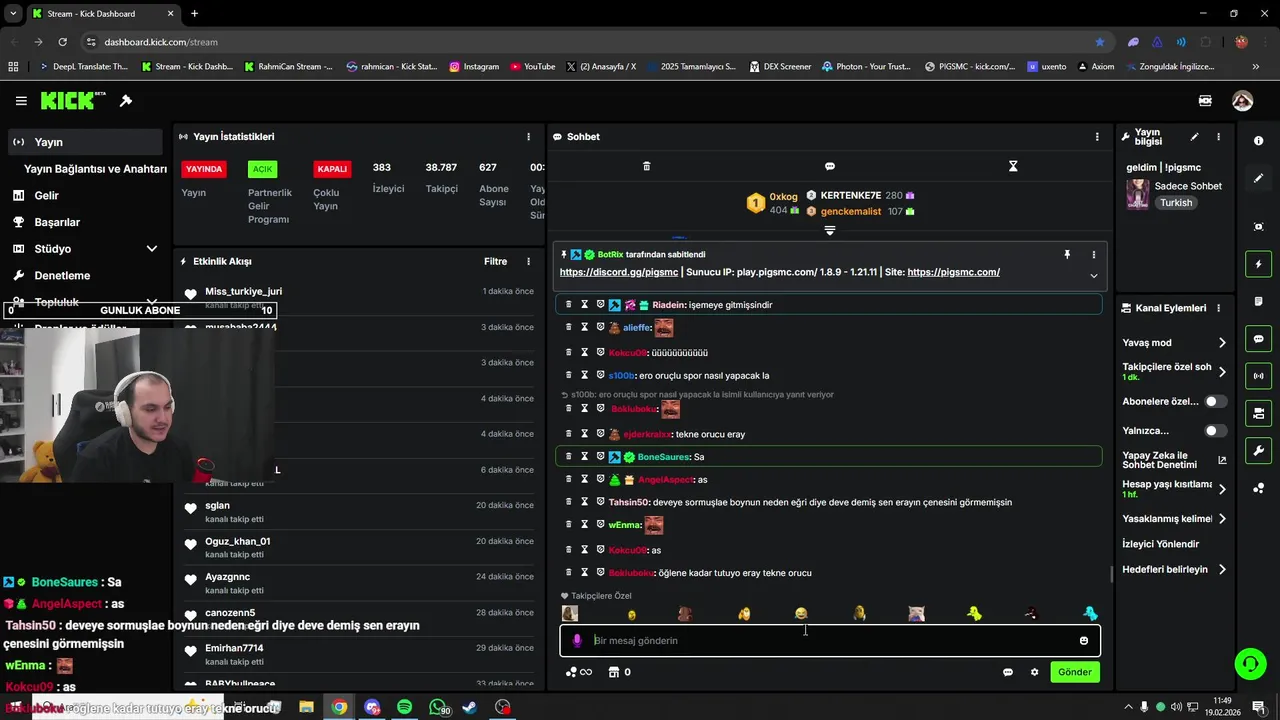Focus the Bir mesaj gönderin input
This screenshot has height=720, width=1280.
pos(830,641)
